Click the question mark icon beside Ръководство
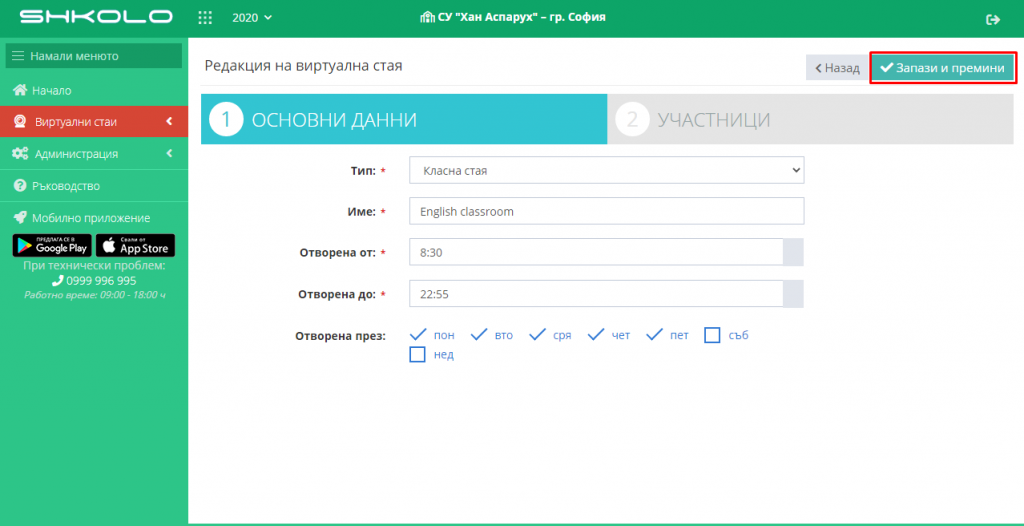 (20, 186)
